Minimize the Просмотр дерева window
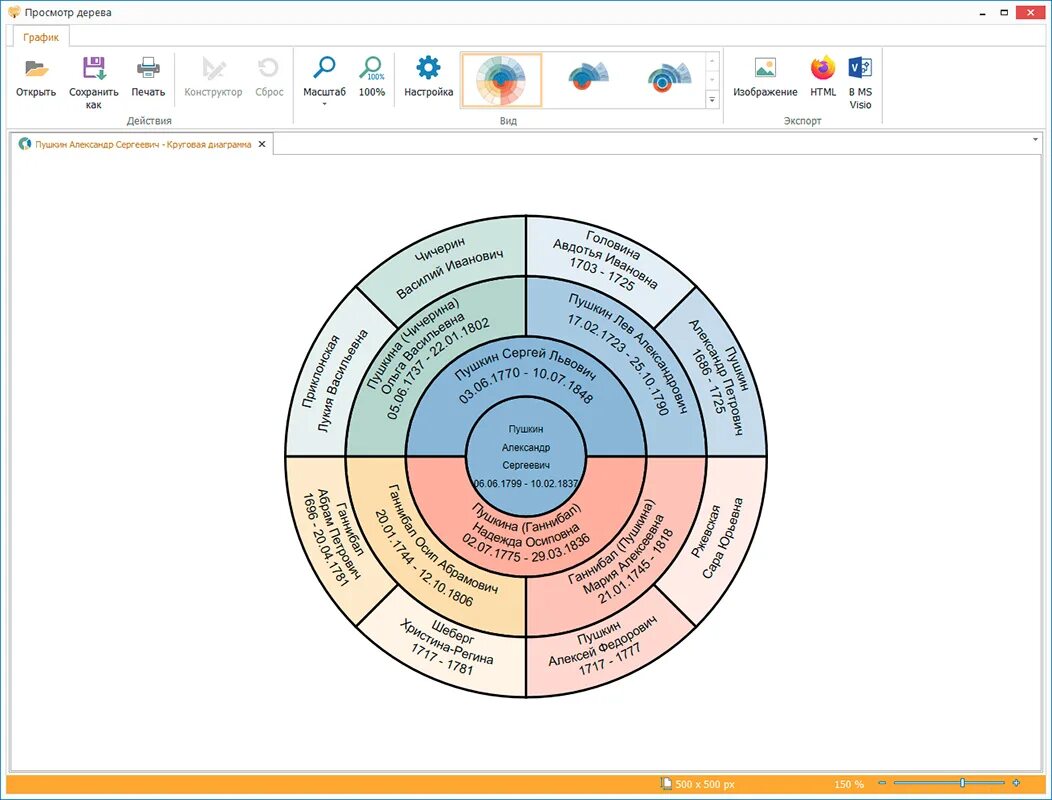The height and width of the screenshot is (800, 1052). coord(982,12)
